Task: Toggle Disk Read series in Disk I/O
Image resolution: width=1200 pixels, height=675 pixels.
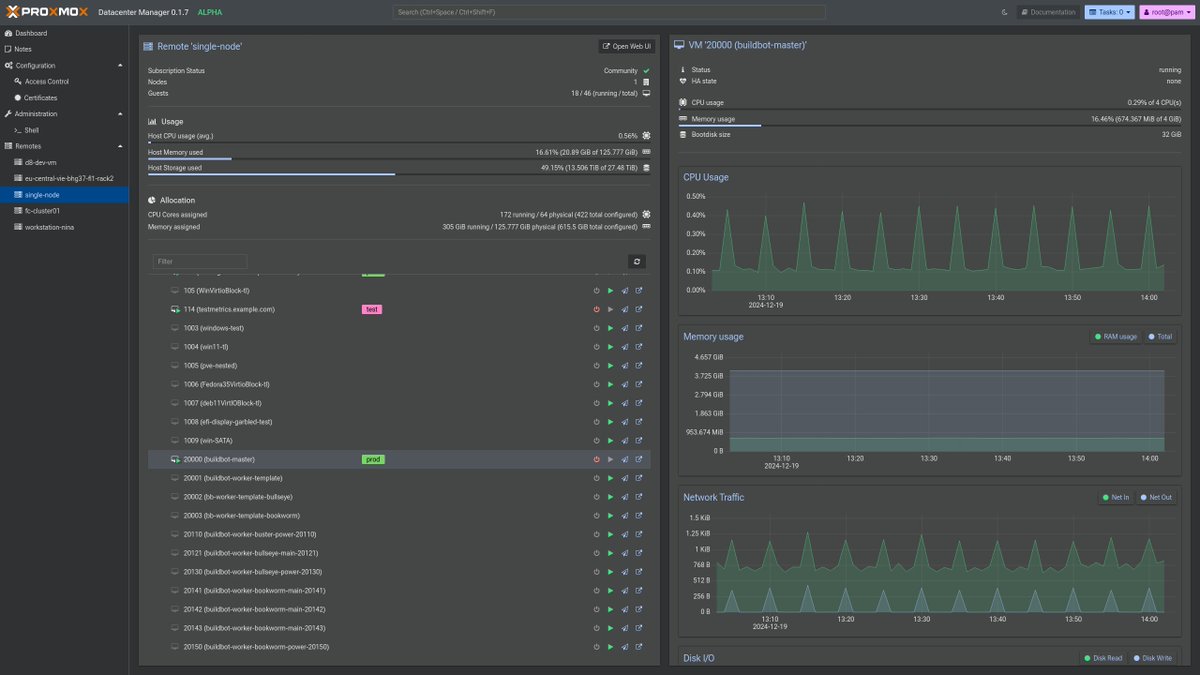Action: pyautogui.click(x=1104, y=658)
